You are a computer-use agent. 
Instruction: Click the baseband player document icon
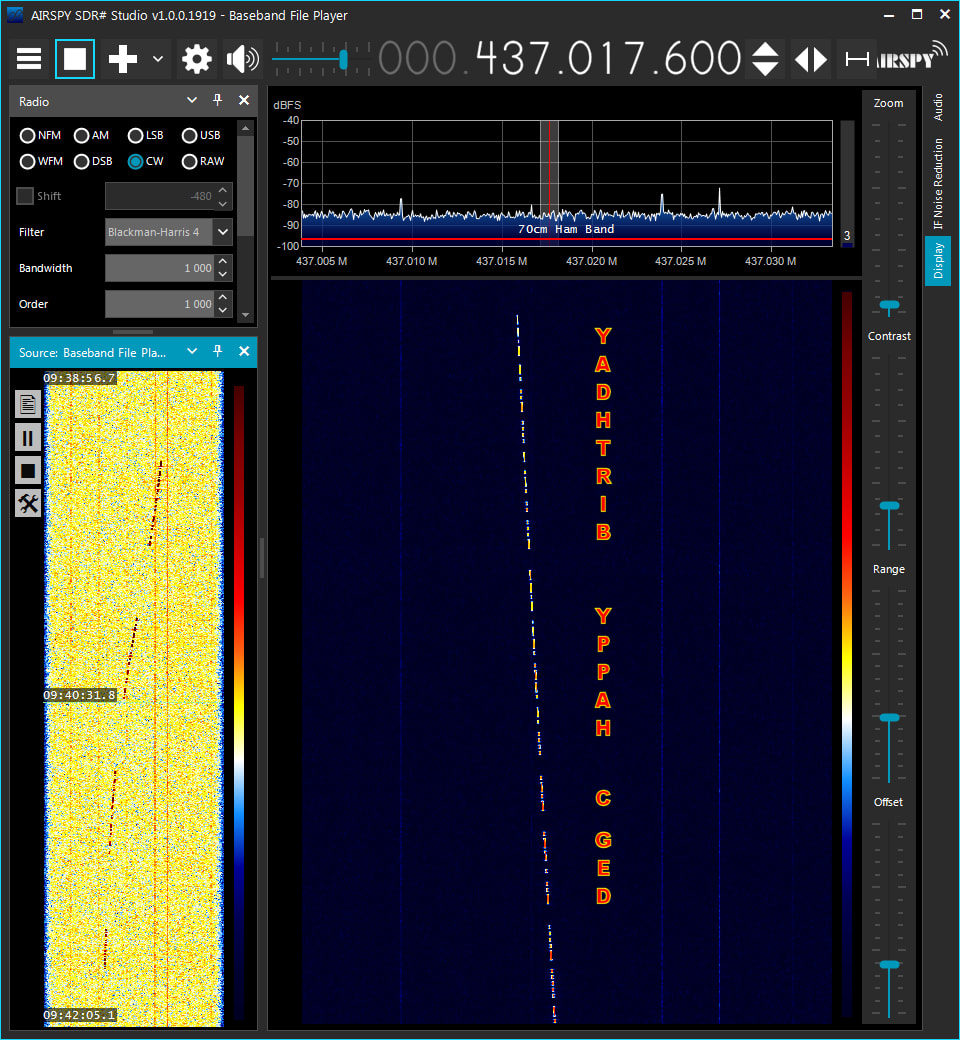tap(28, 404)
